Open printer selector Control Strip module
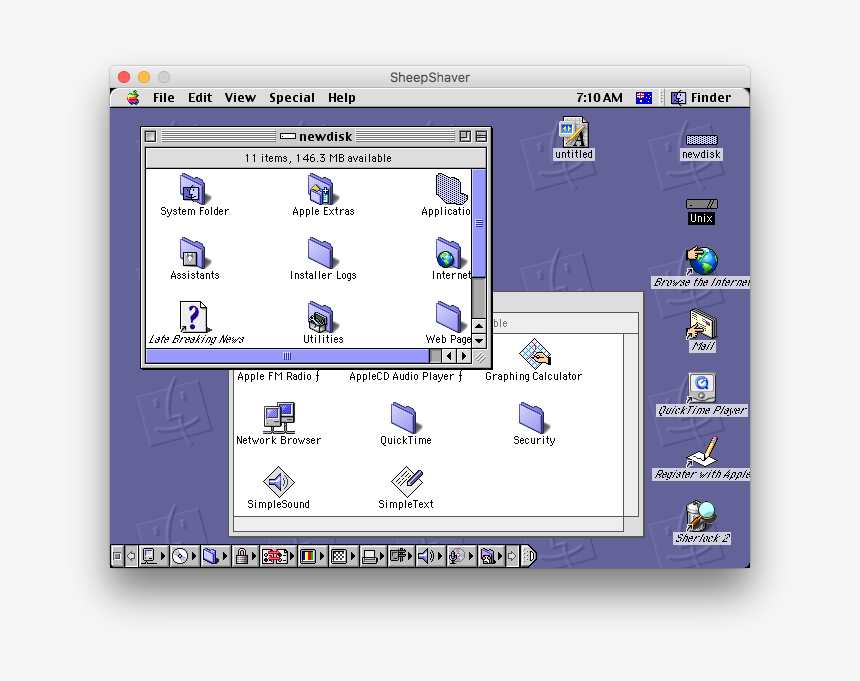This screenshot has width=860, height=681. (374, 557)
